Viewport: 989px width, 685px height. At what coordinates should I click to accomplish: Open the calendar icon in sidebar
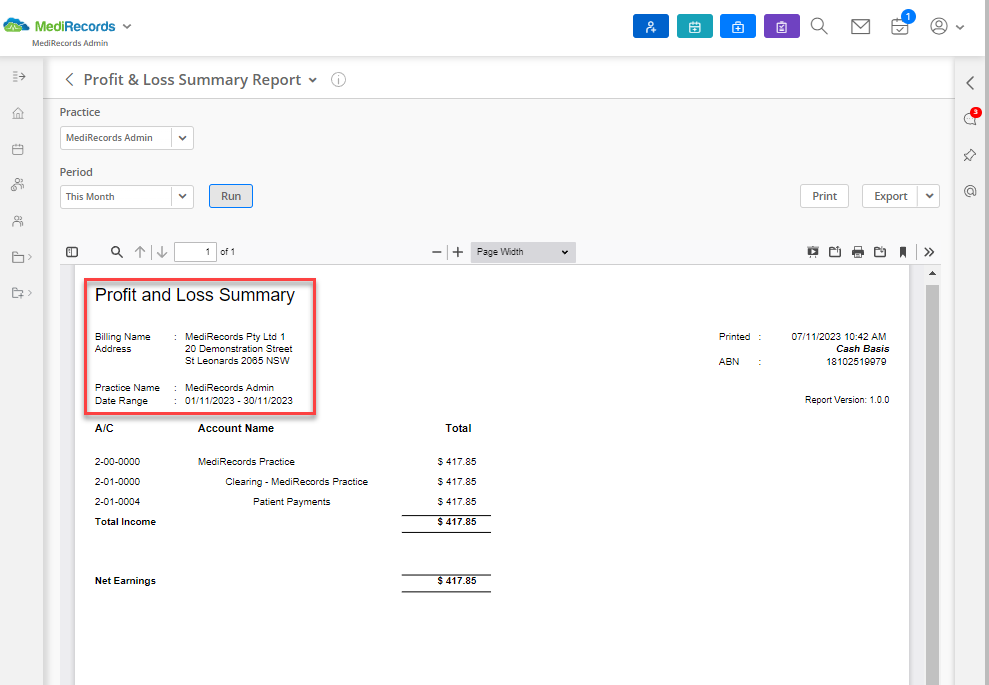point(18,149)
